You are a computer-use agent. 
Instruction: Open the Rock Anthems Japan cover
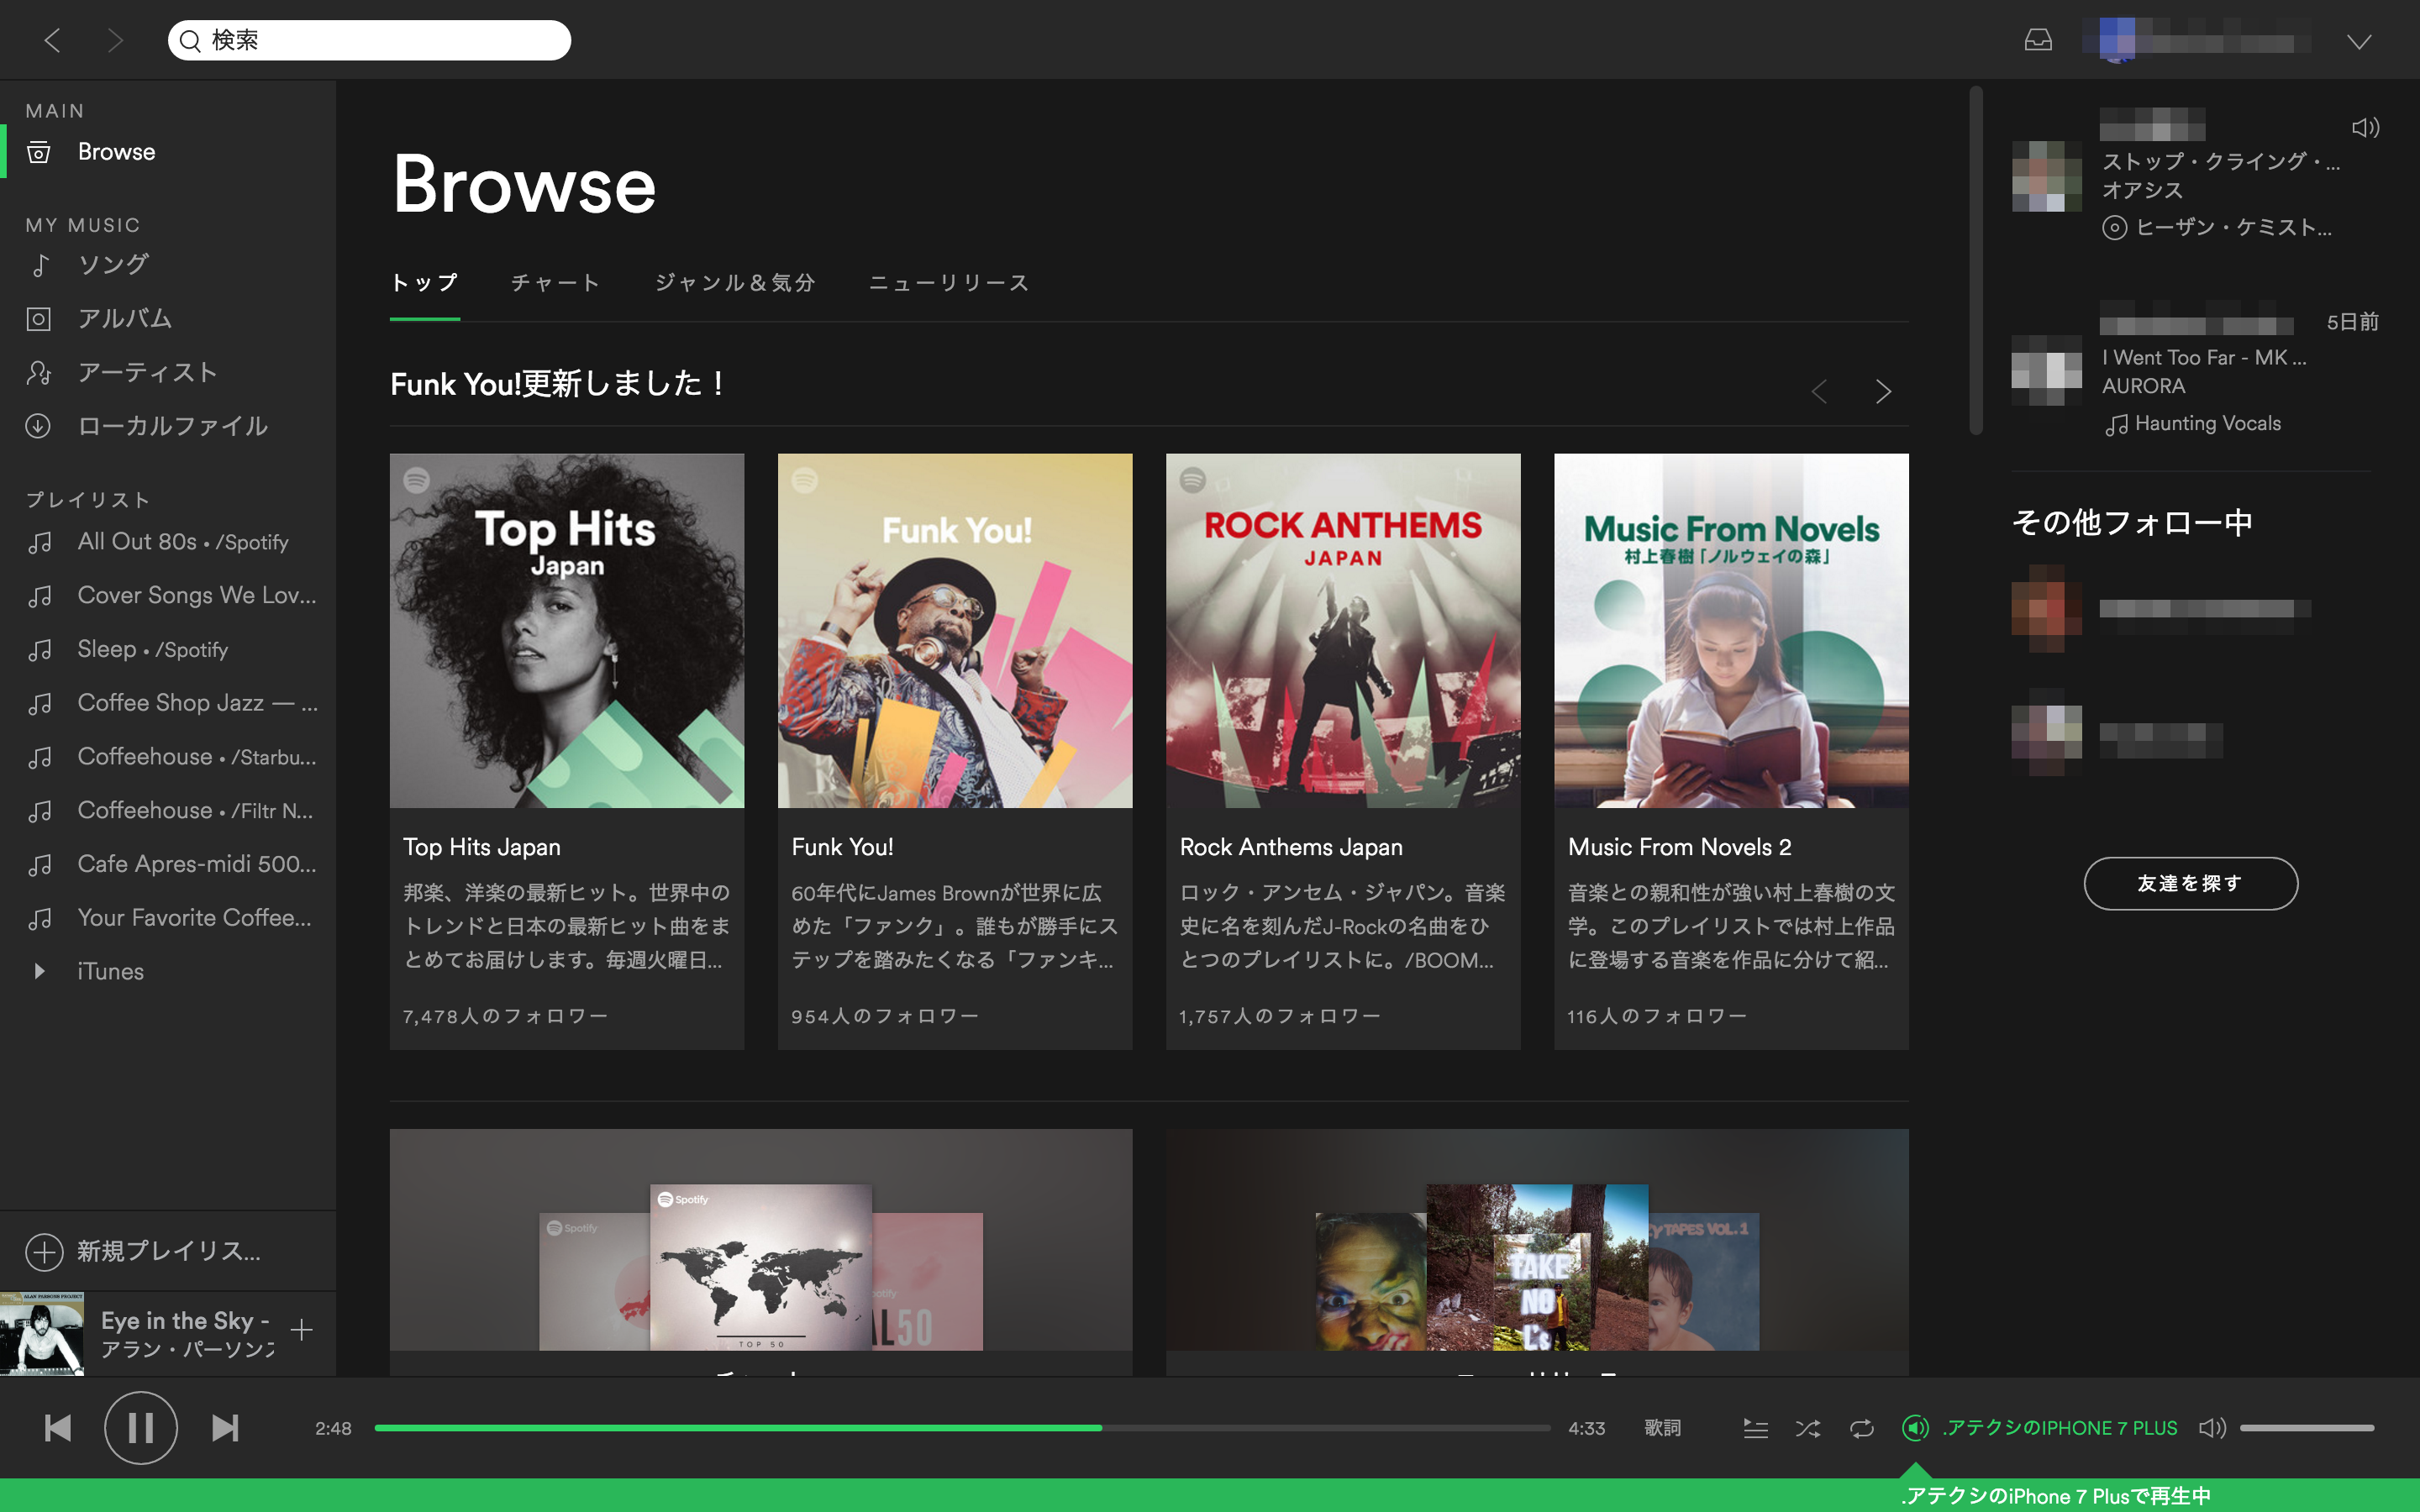1343,631
